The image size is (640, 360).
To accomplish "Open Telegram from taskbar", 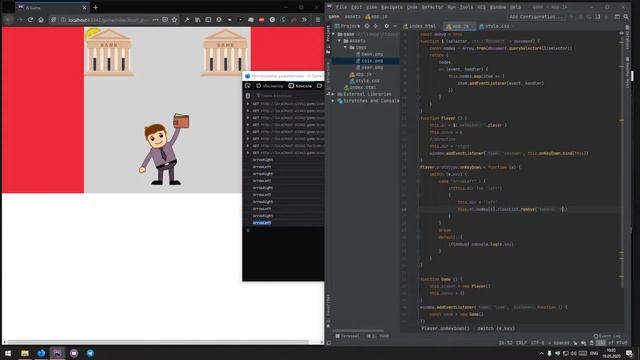I will click(x=90, y=353).
